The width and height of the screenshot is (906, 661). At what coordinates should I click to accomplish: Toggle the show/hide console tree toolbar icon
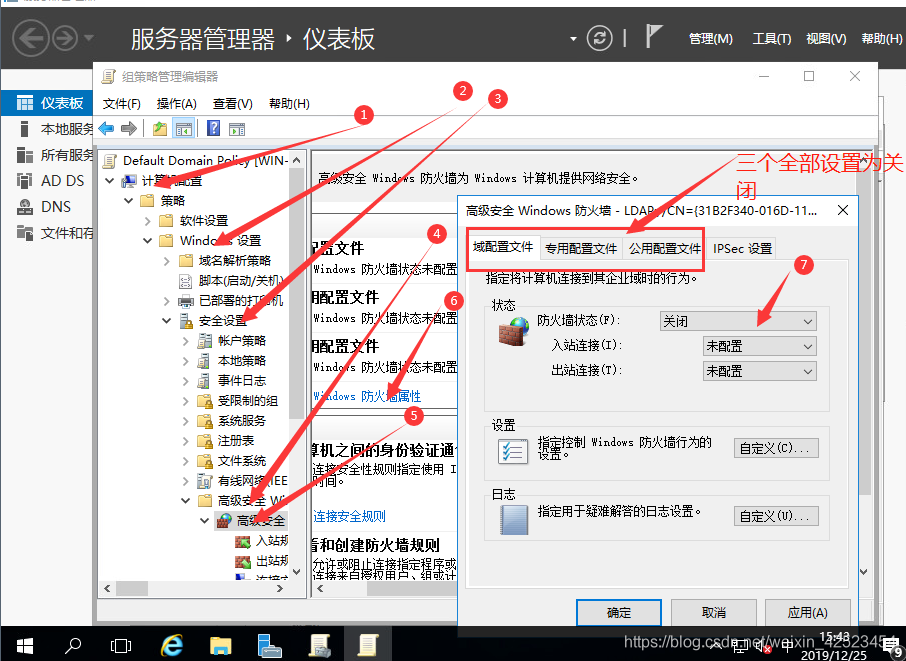pyautogui.click(x=184, y=129)
